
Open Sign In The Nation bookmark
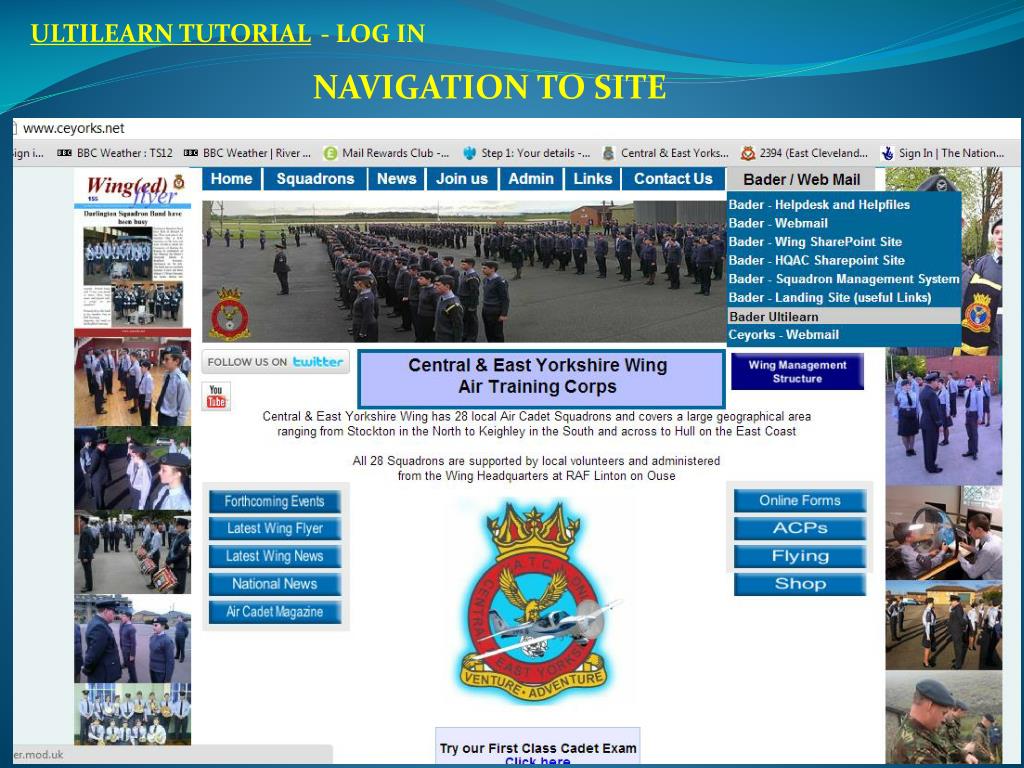point(942,153)
